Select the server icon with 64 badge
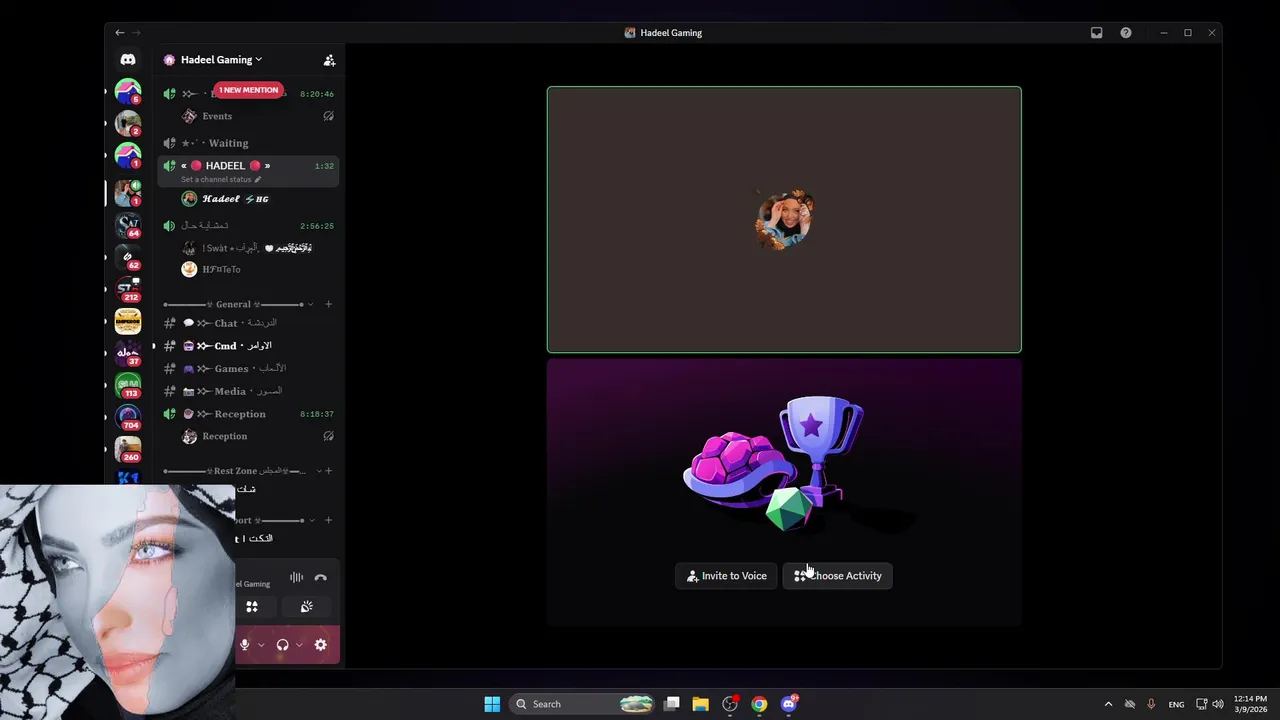 [x=128, y=225]
